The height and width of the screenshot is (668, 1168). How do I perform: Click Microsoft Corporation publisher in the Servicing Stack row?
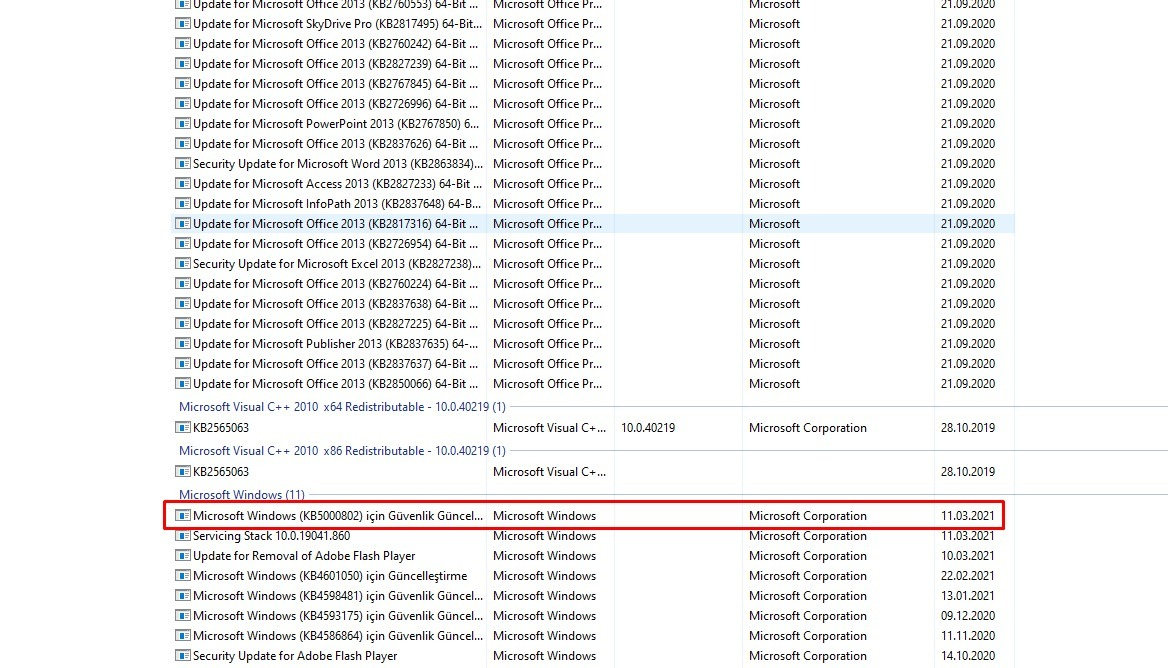(x=807, y=535)
